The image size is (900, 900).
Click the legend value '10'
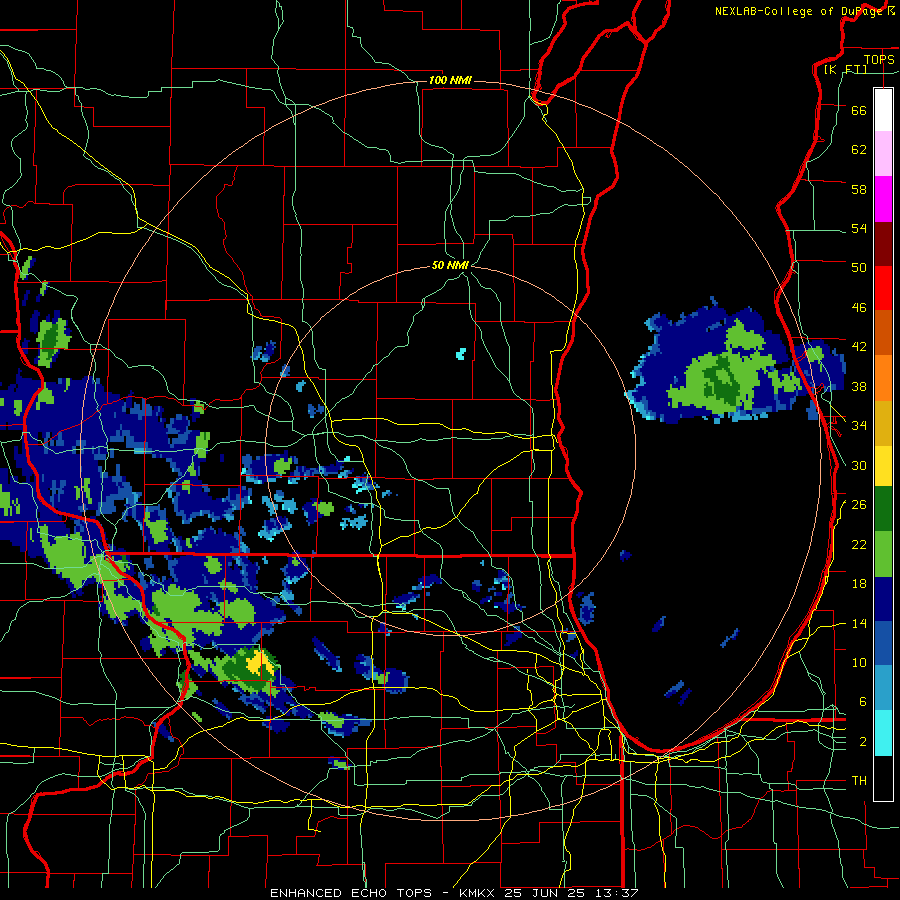[859, 662]
